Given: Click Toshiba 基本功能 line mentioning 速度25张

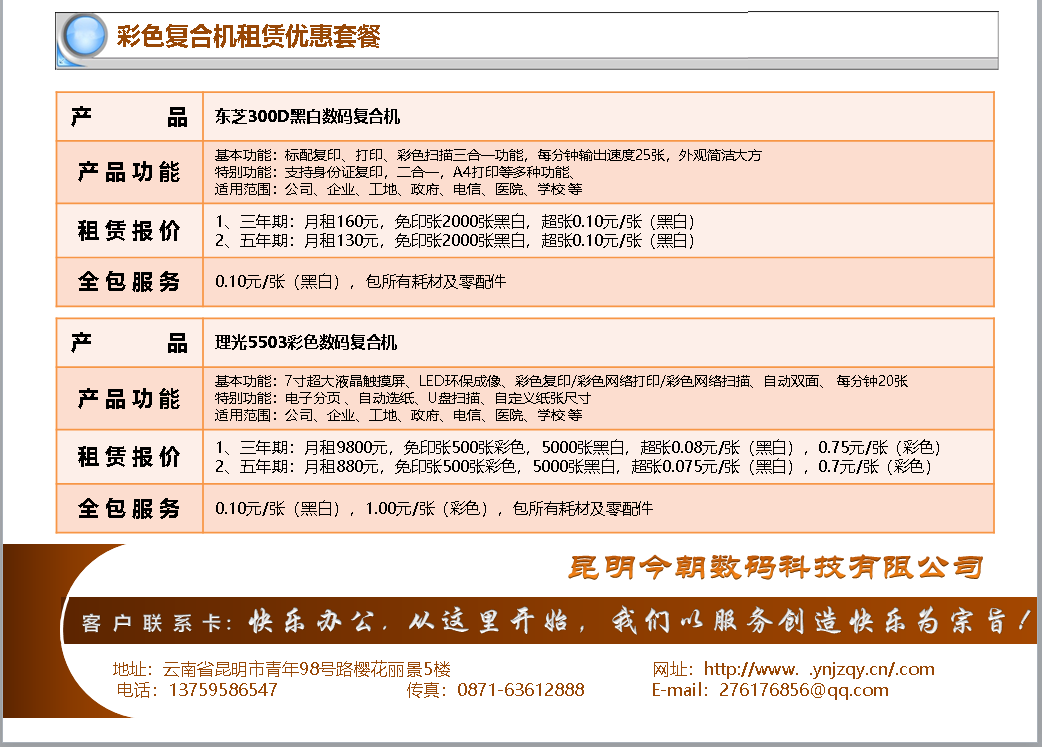Looking at the screenshot, I should (488, 155).
